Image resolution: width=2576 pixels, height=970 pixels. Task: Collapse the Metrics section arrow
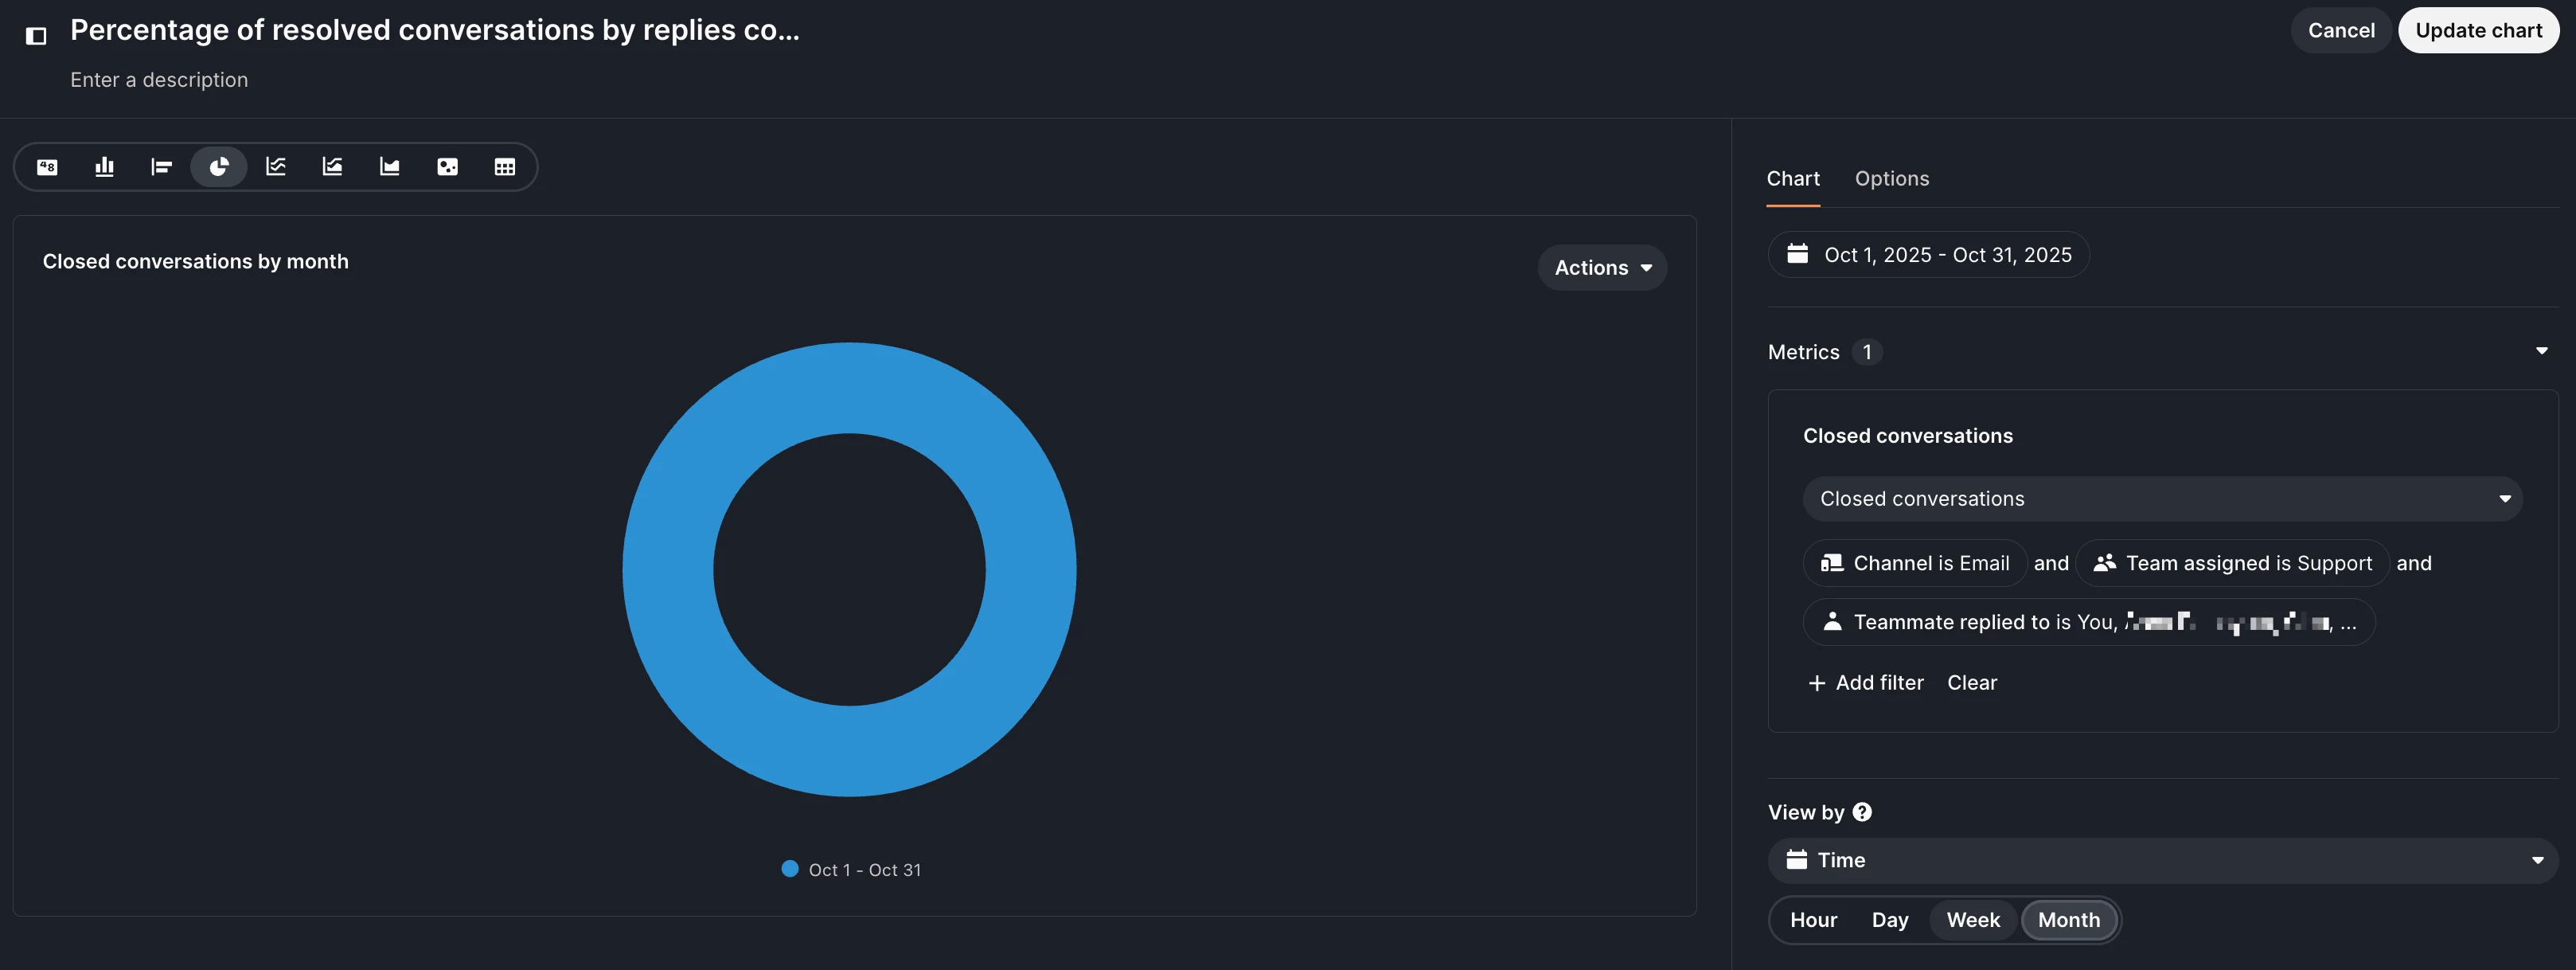2541,351
